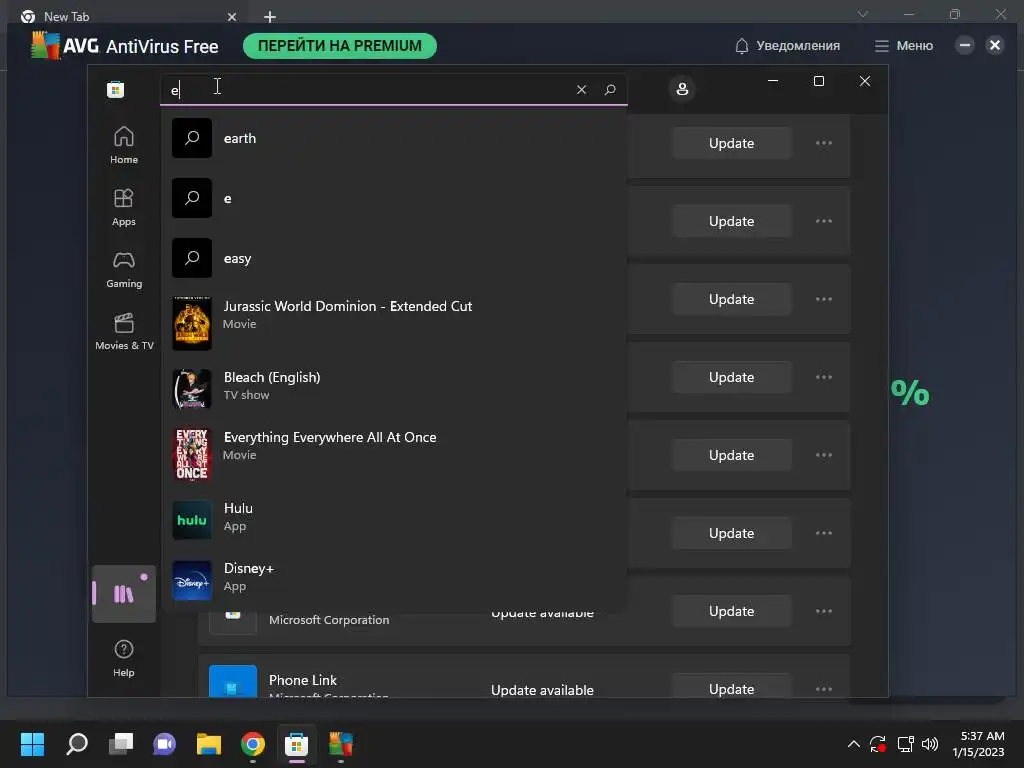This screenshot has width=1024, height=768.
Task: Open the AVG hamburger menu
Action: point(904,46)
